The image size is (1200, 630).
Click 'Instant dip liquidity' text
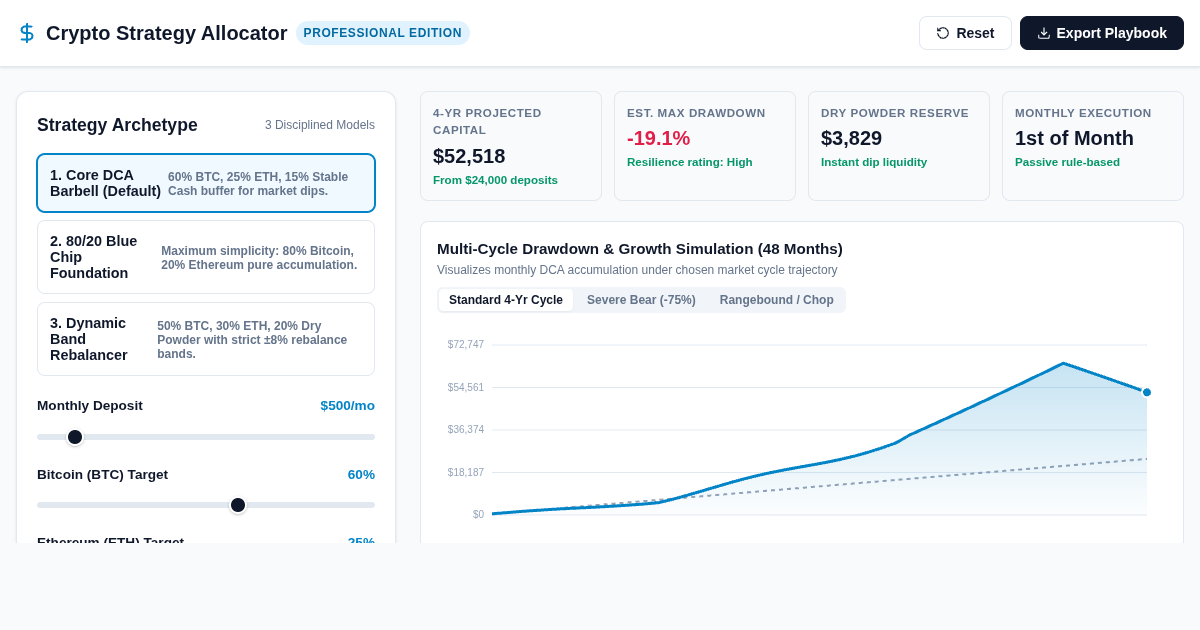(874, 162)
